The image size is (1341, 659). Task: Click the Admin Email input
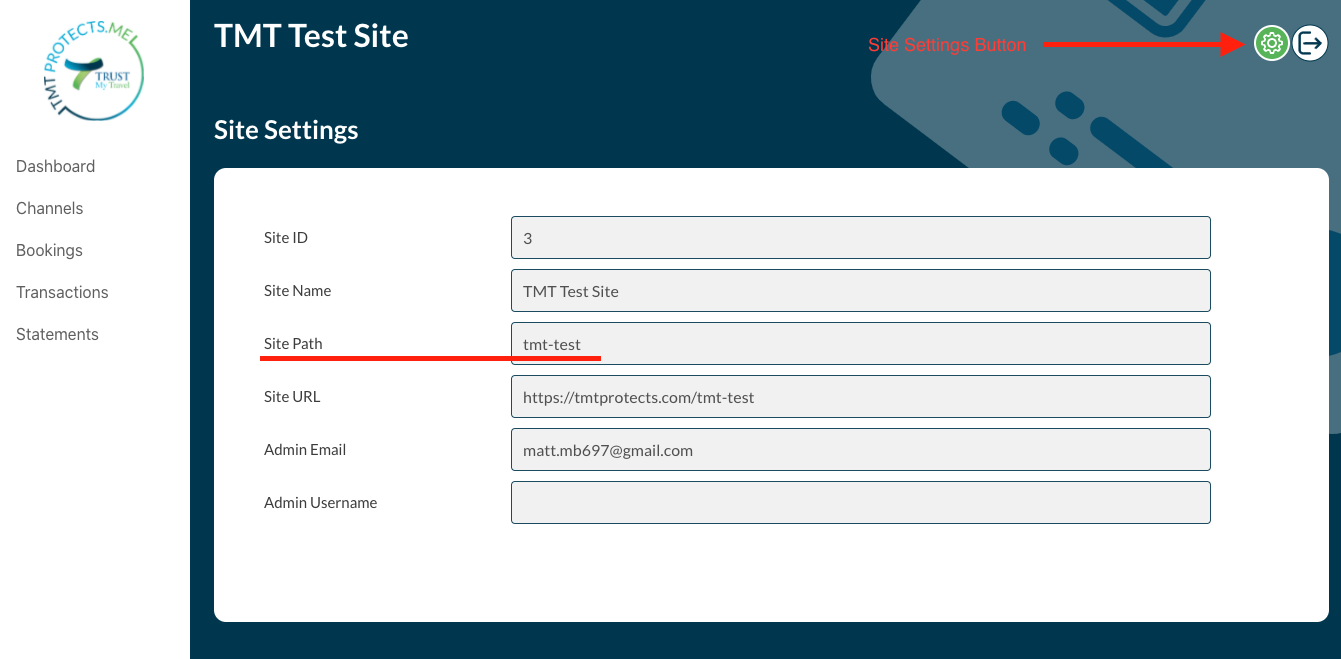click(860, 449)
